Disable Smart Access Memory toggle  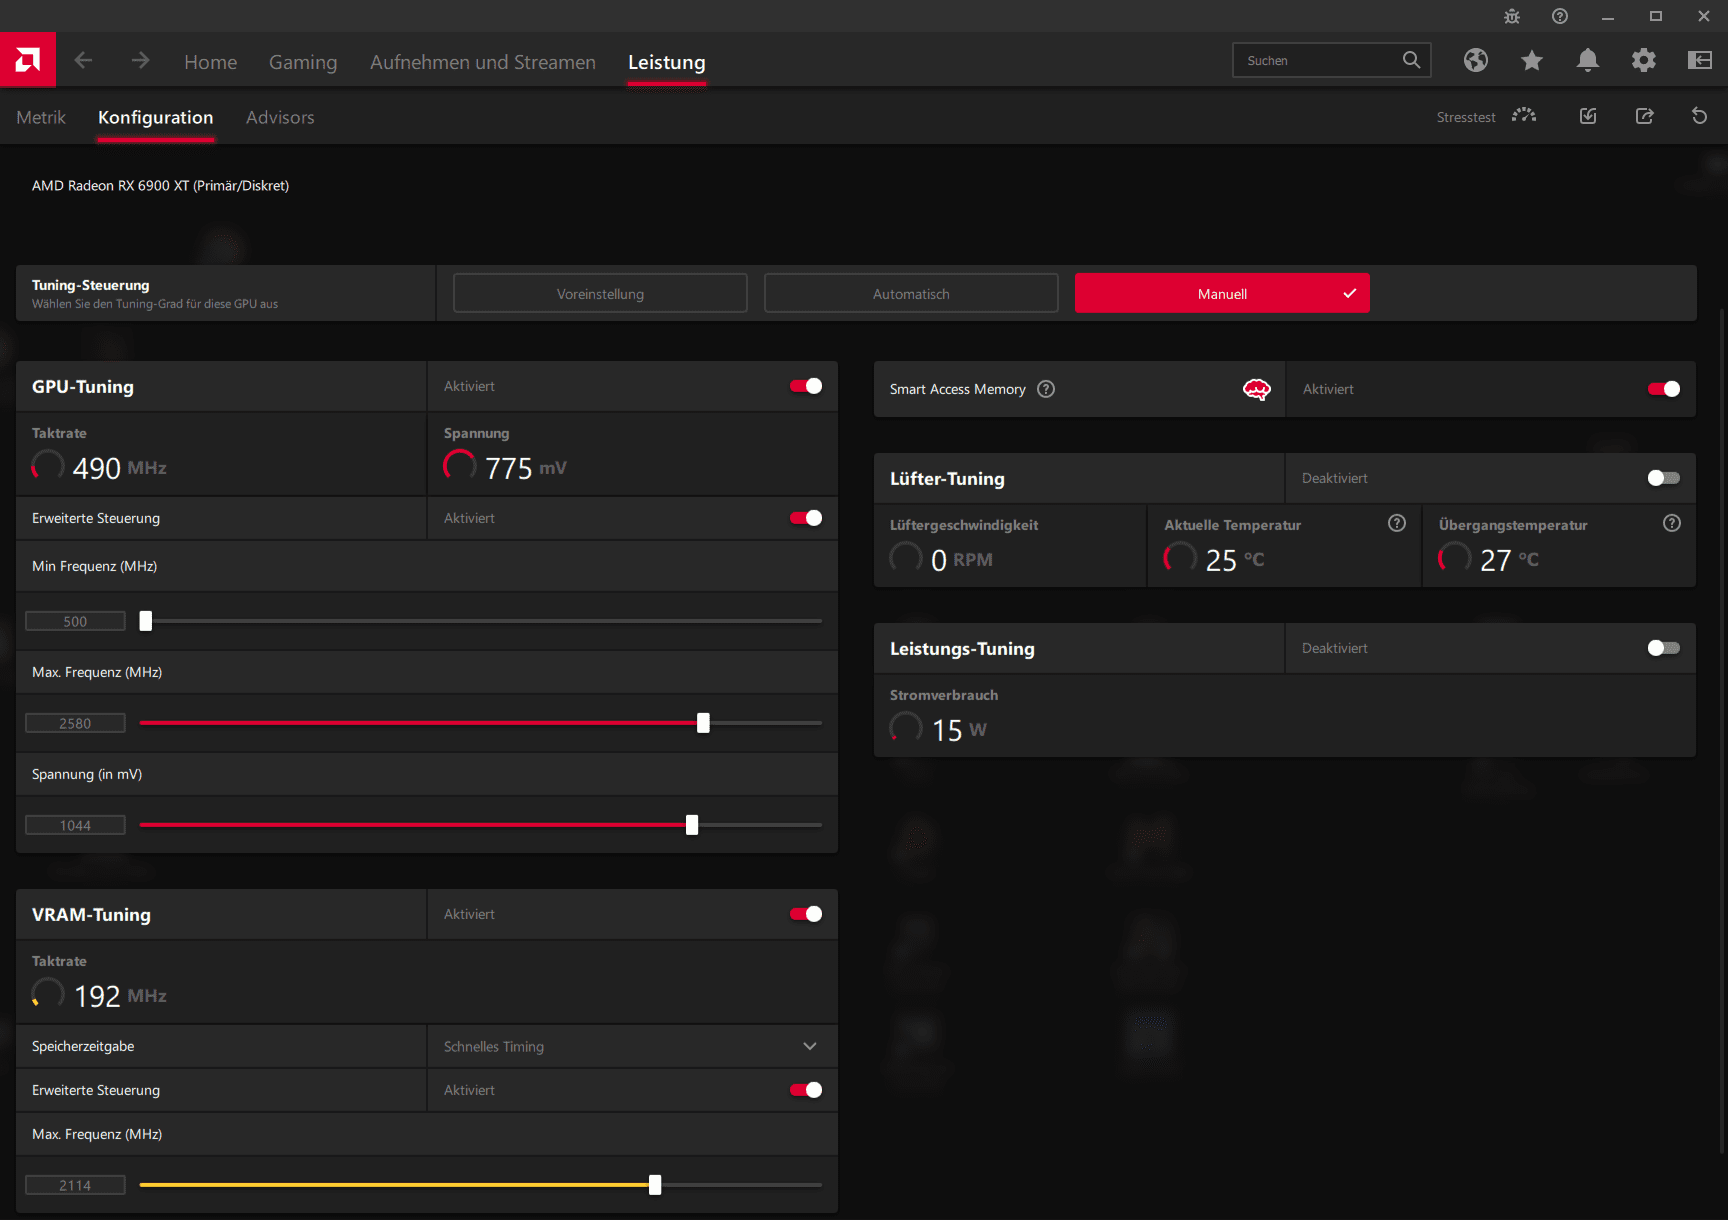1664,389
